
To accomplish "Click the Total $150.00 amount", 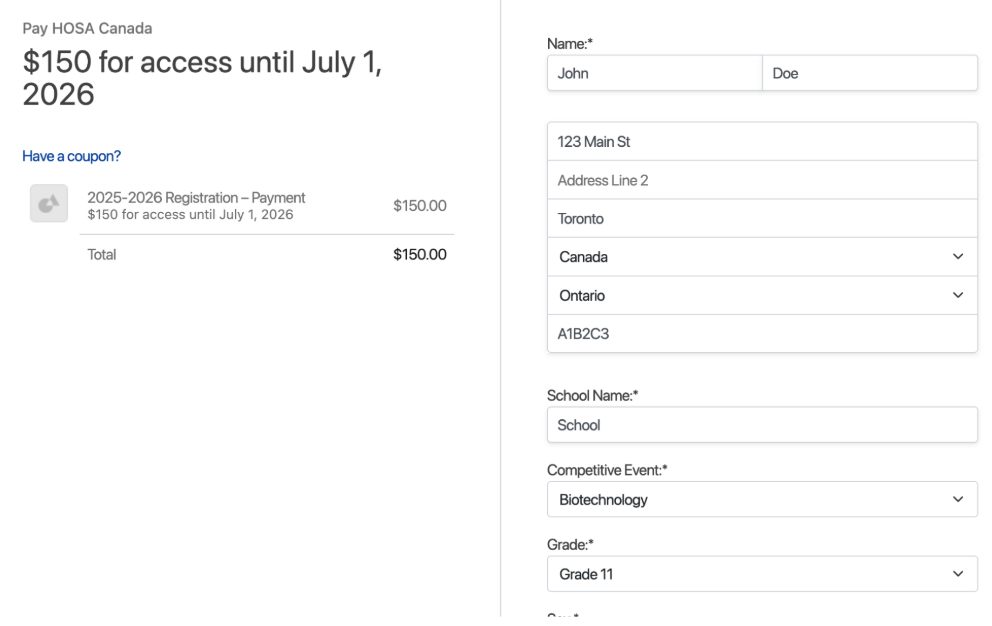I will (419, 254).
